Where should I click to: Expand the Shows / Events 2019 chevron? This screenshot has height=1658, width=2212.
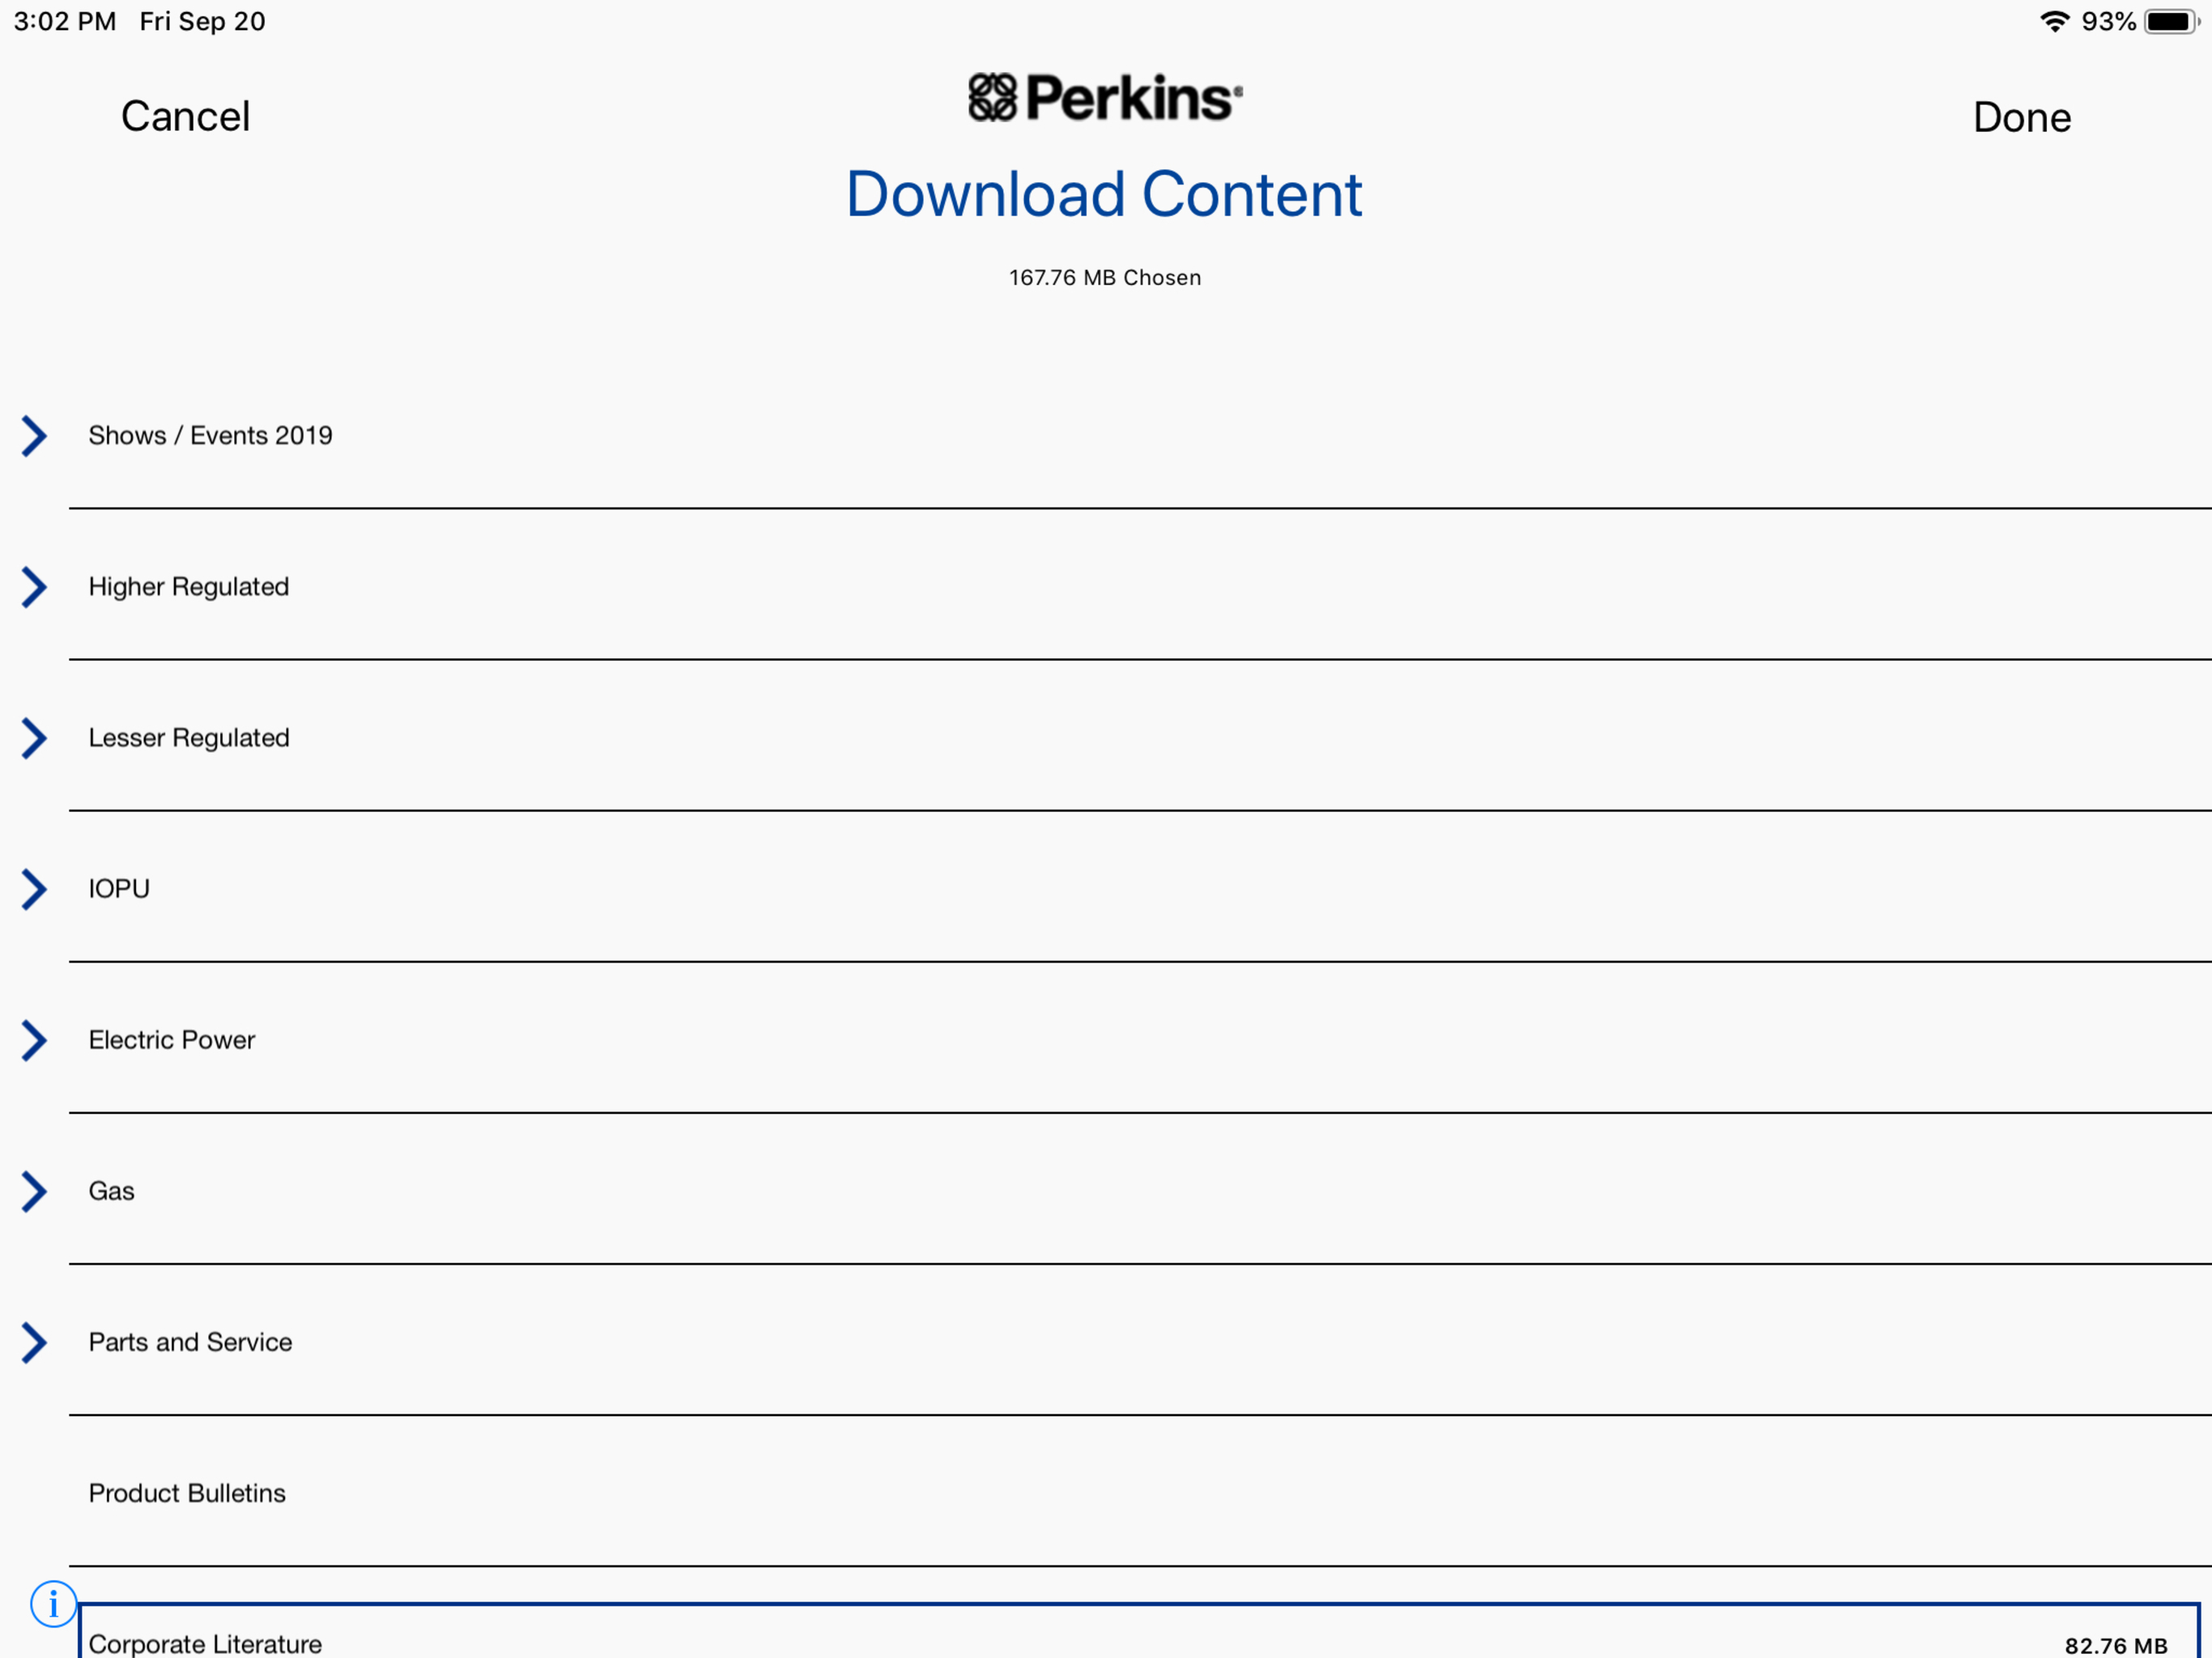pyautogui.click(x=34, y=436)
